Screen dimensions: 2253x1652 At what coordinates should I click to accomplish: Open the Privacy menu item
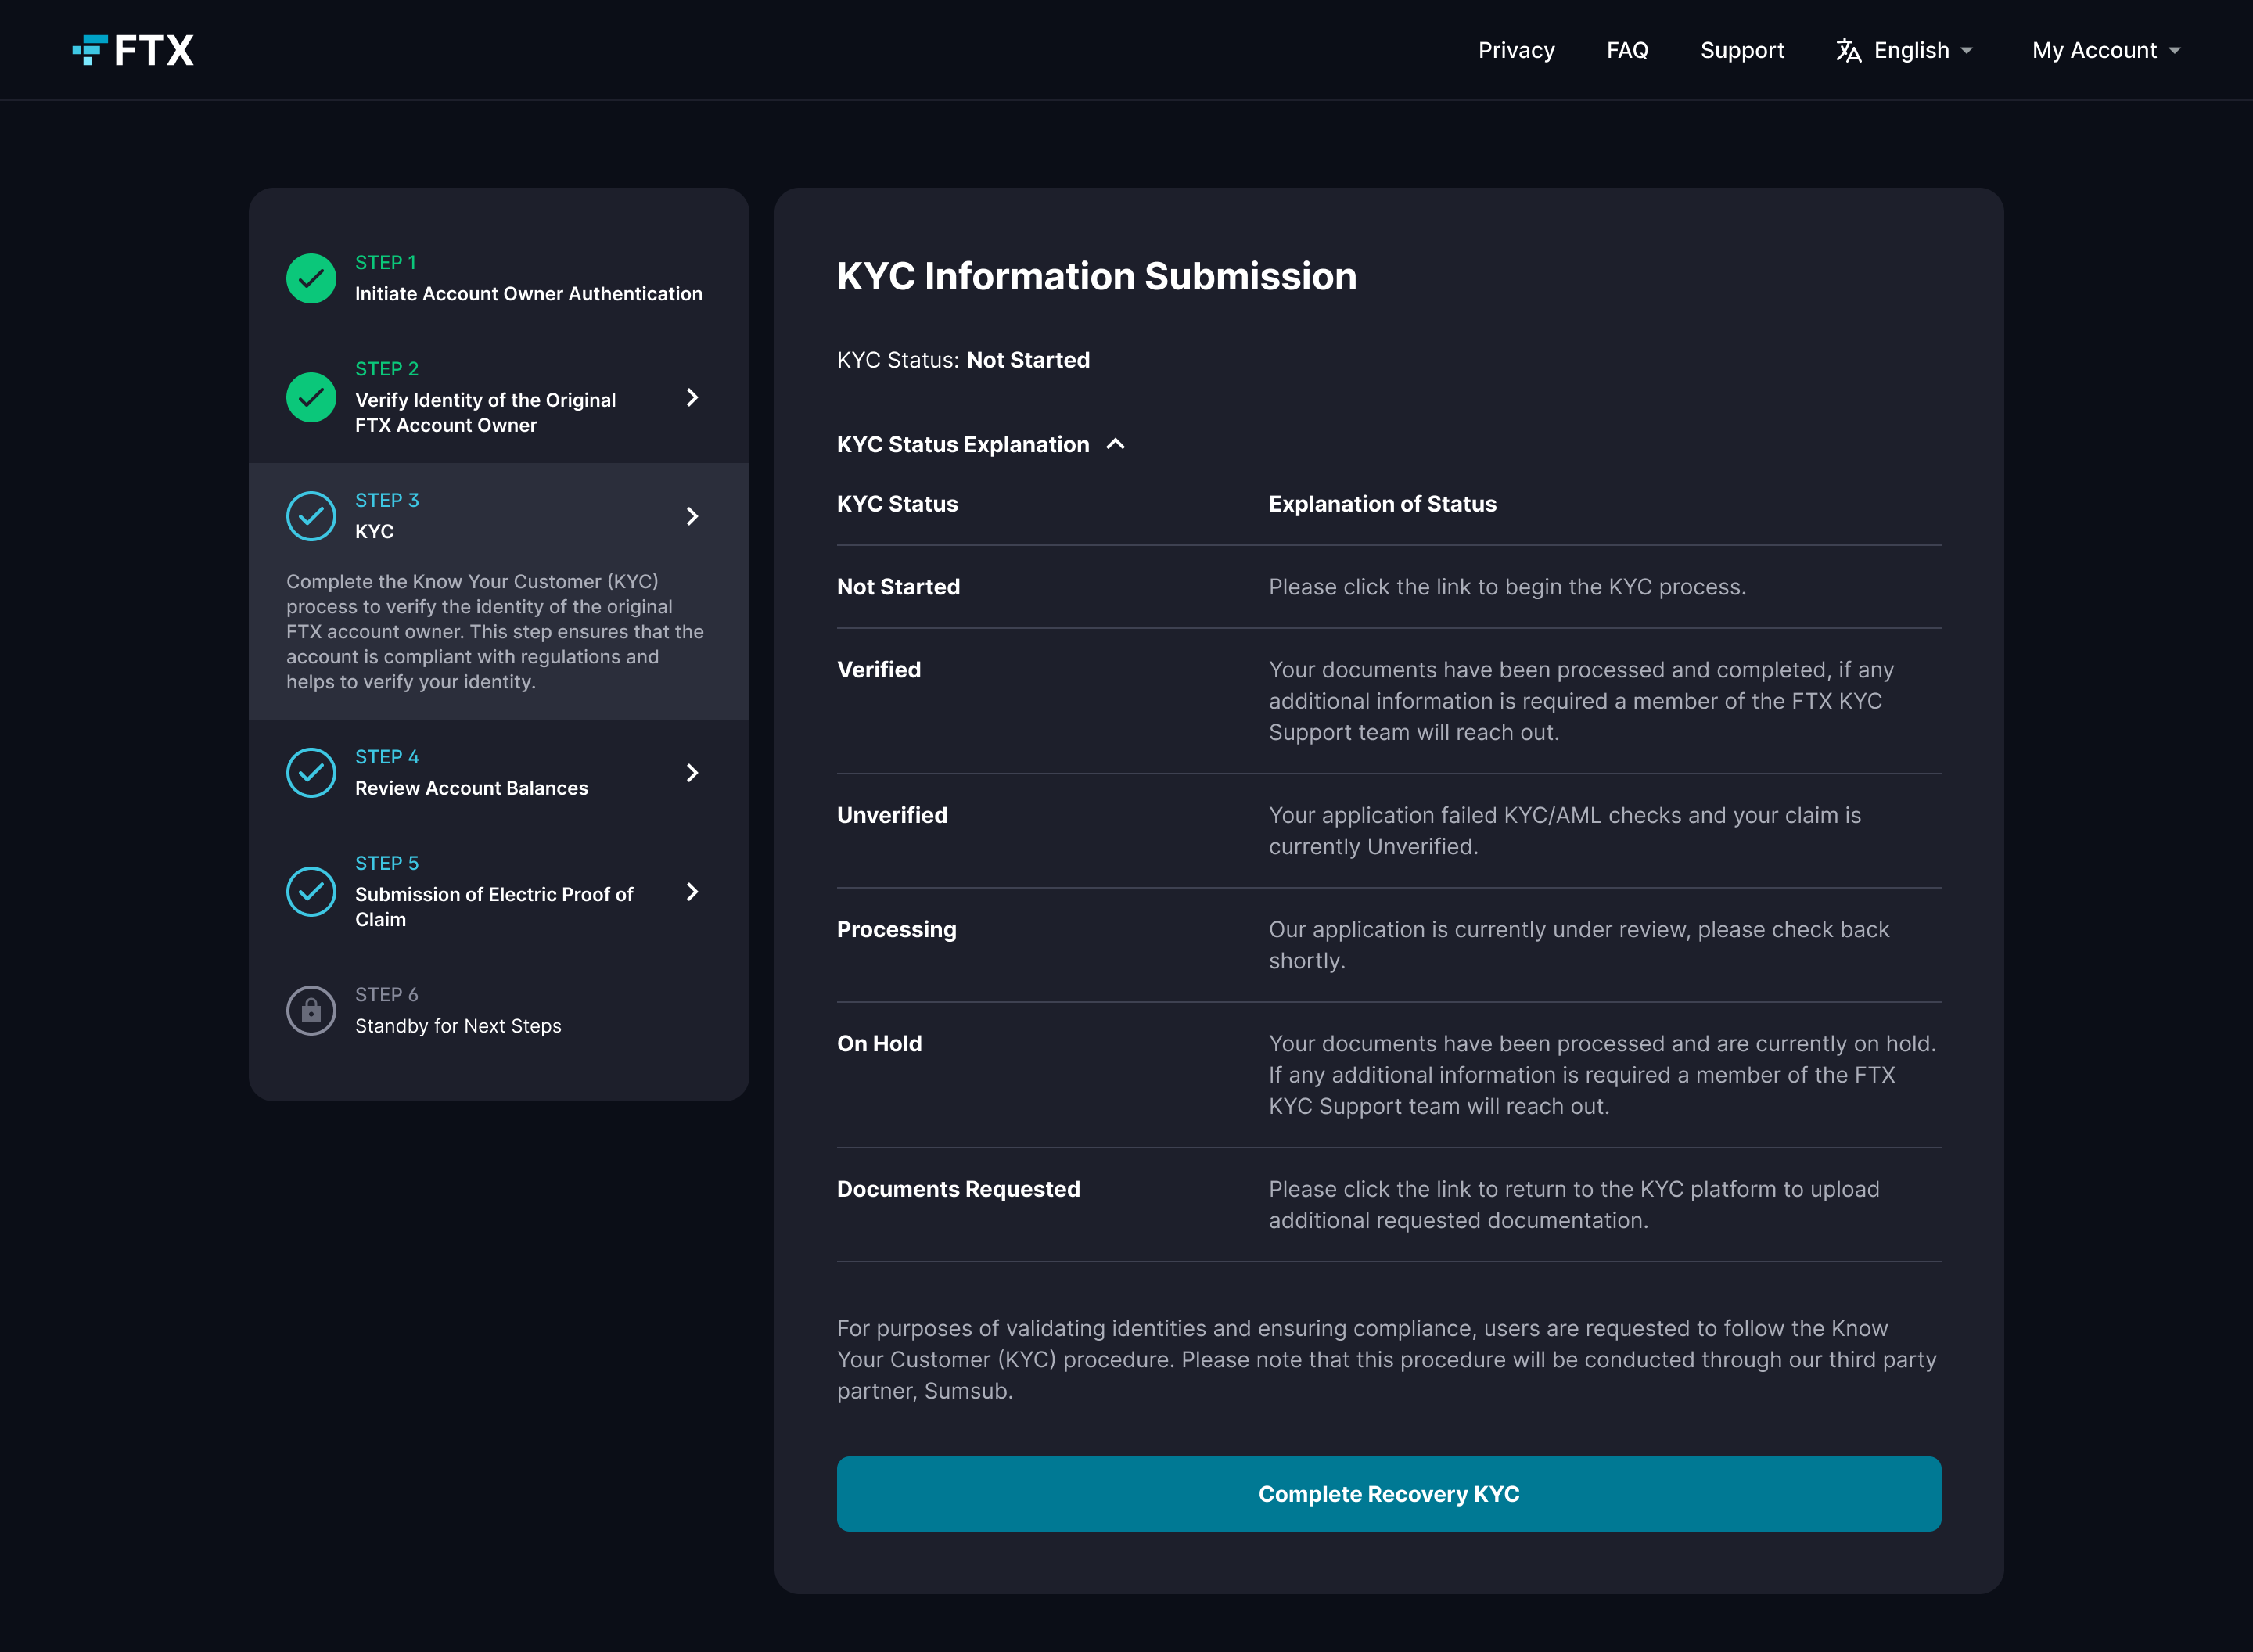[x=1516, y=51]
